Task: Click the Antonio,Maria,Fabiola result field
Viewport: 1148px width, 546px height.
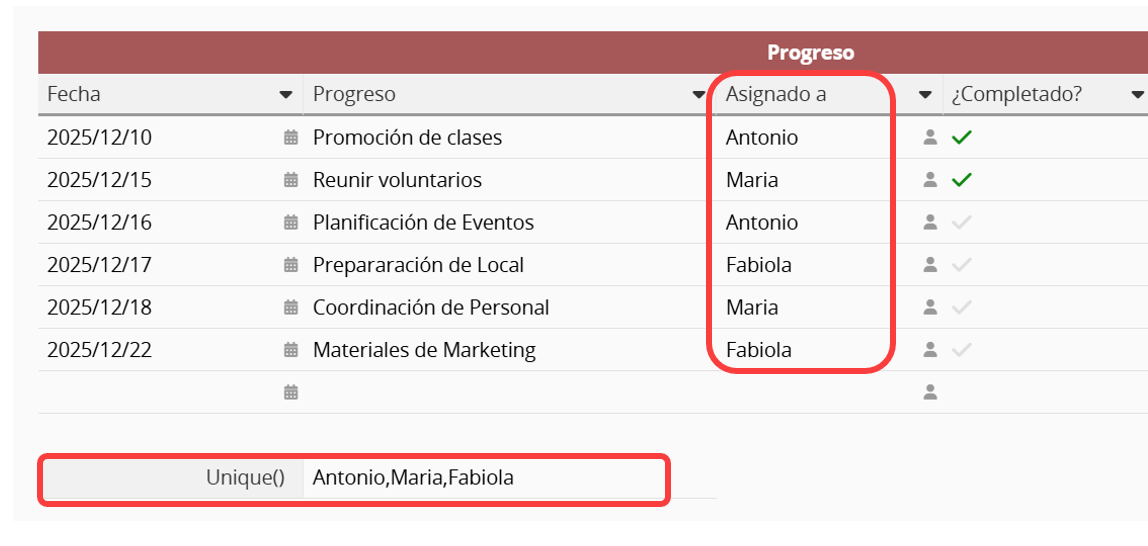Action: (x=413, y=478)
